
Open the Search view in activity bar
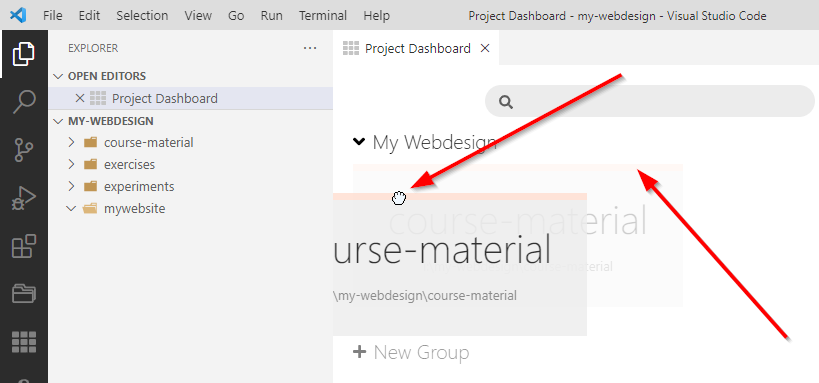coord(24,101)
